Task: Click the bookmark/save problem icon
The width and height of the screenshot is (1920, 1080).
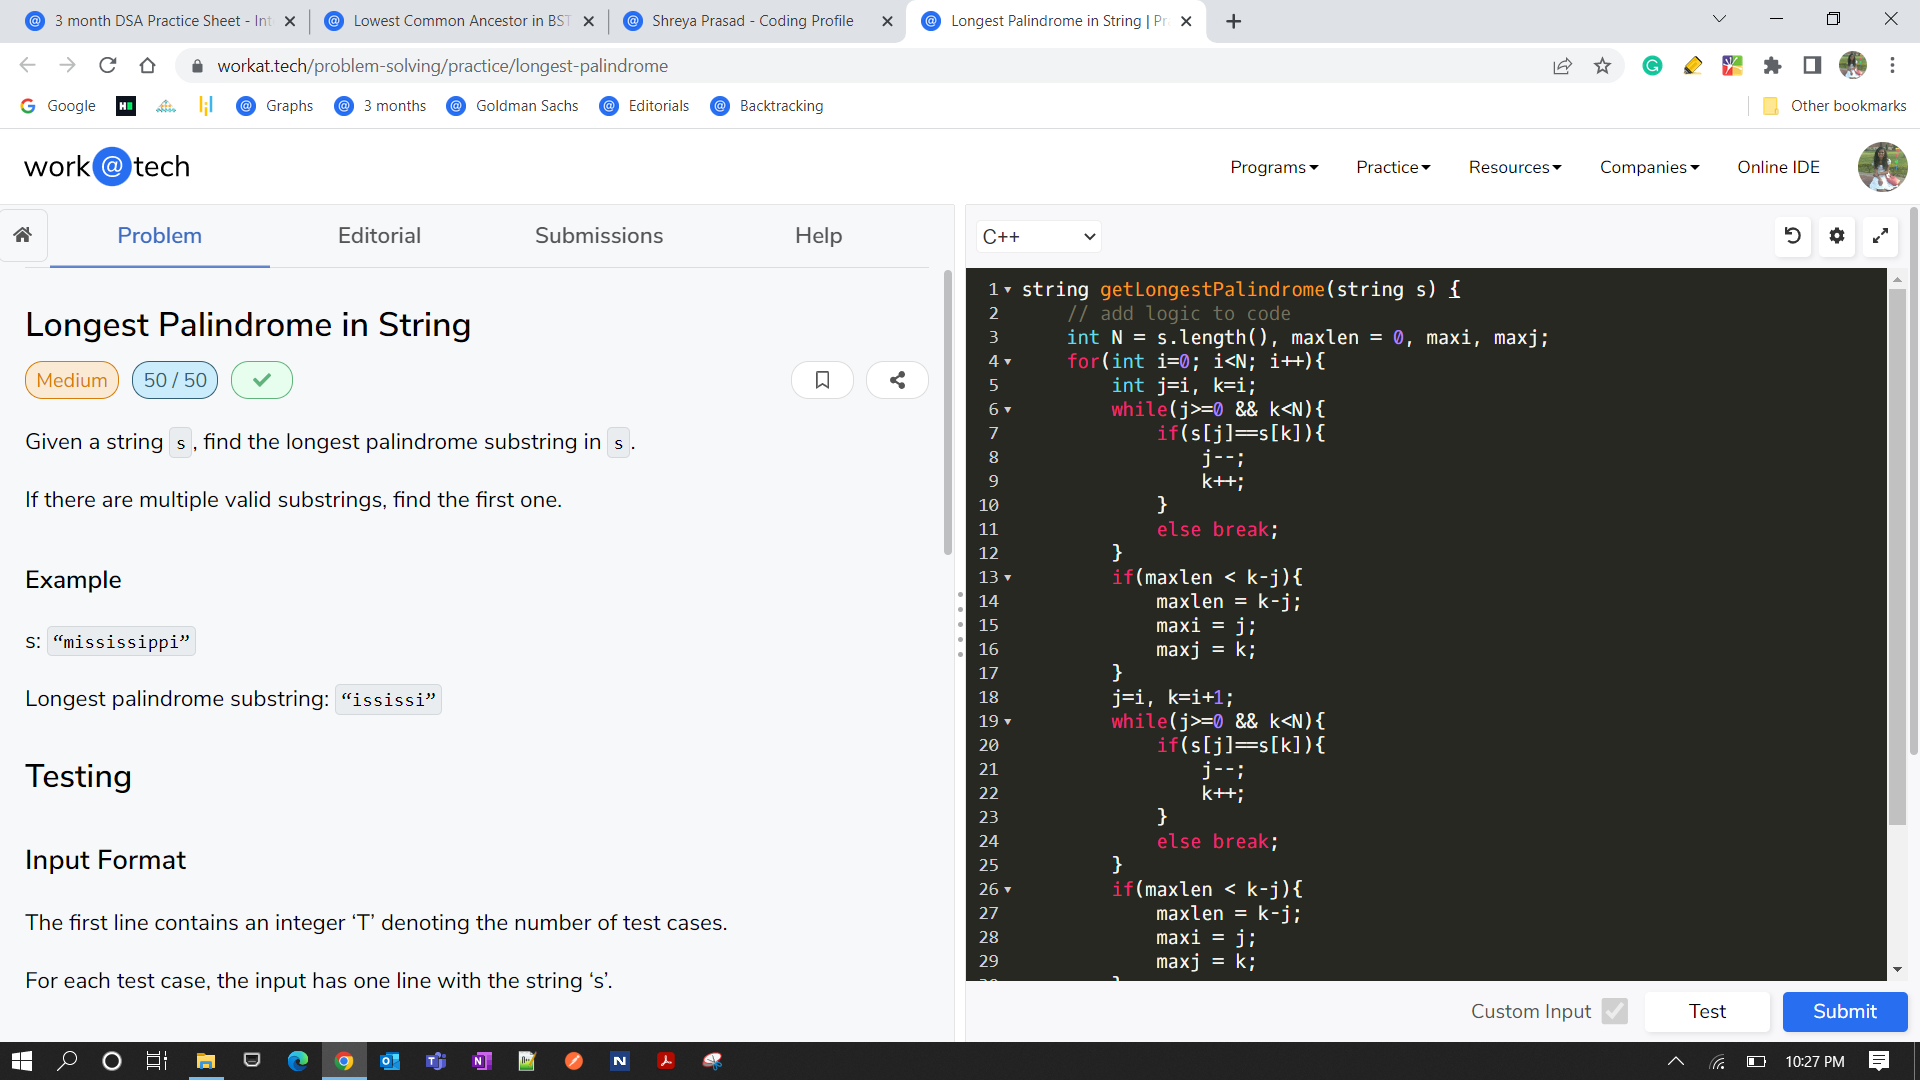Action: click(822, 380)
